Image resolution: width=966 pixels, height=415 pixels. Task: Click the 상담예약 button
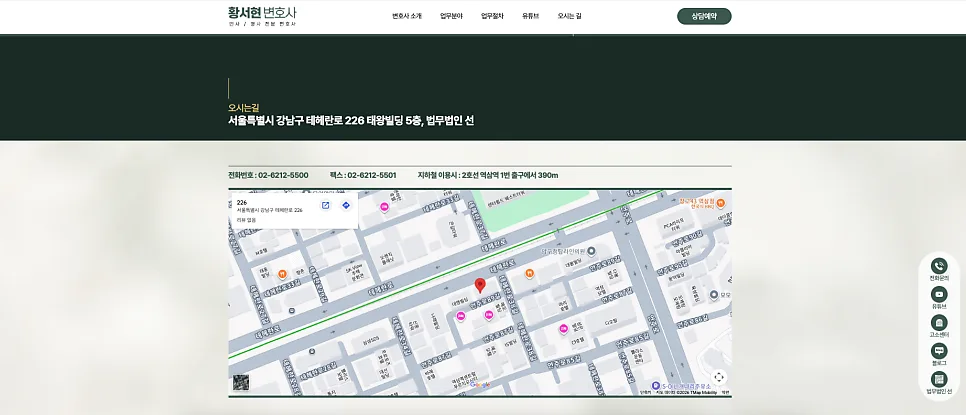pyautogui.click(x=704, y=17)
